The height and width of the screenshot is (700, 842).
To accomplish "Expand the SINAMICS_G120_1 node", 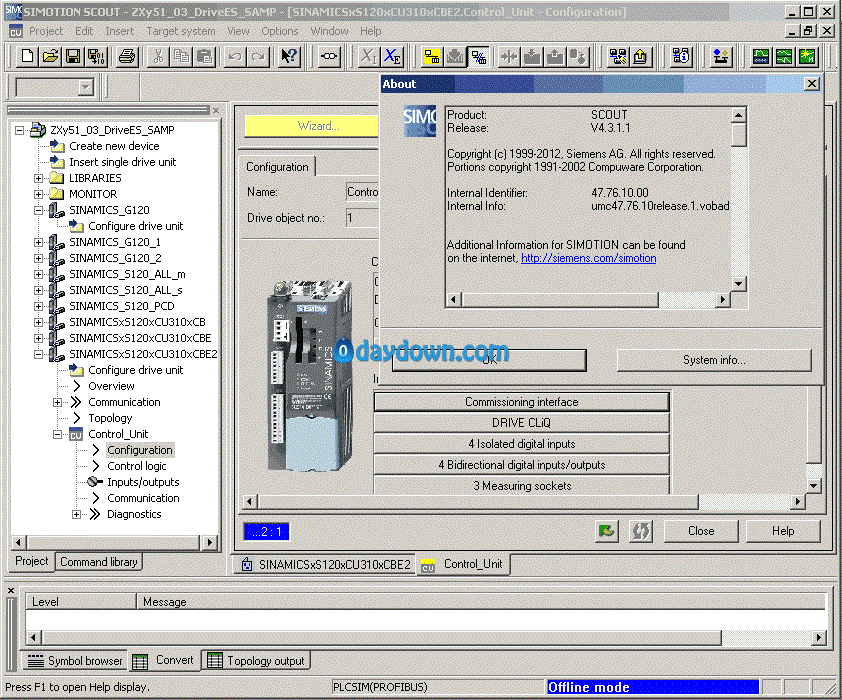I will (x=39, y=243).
